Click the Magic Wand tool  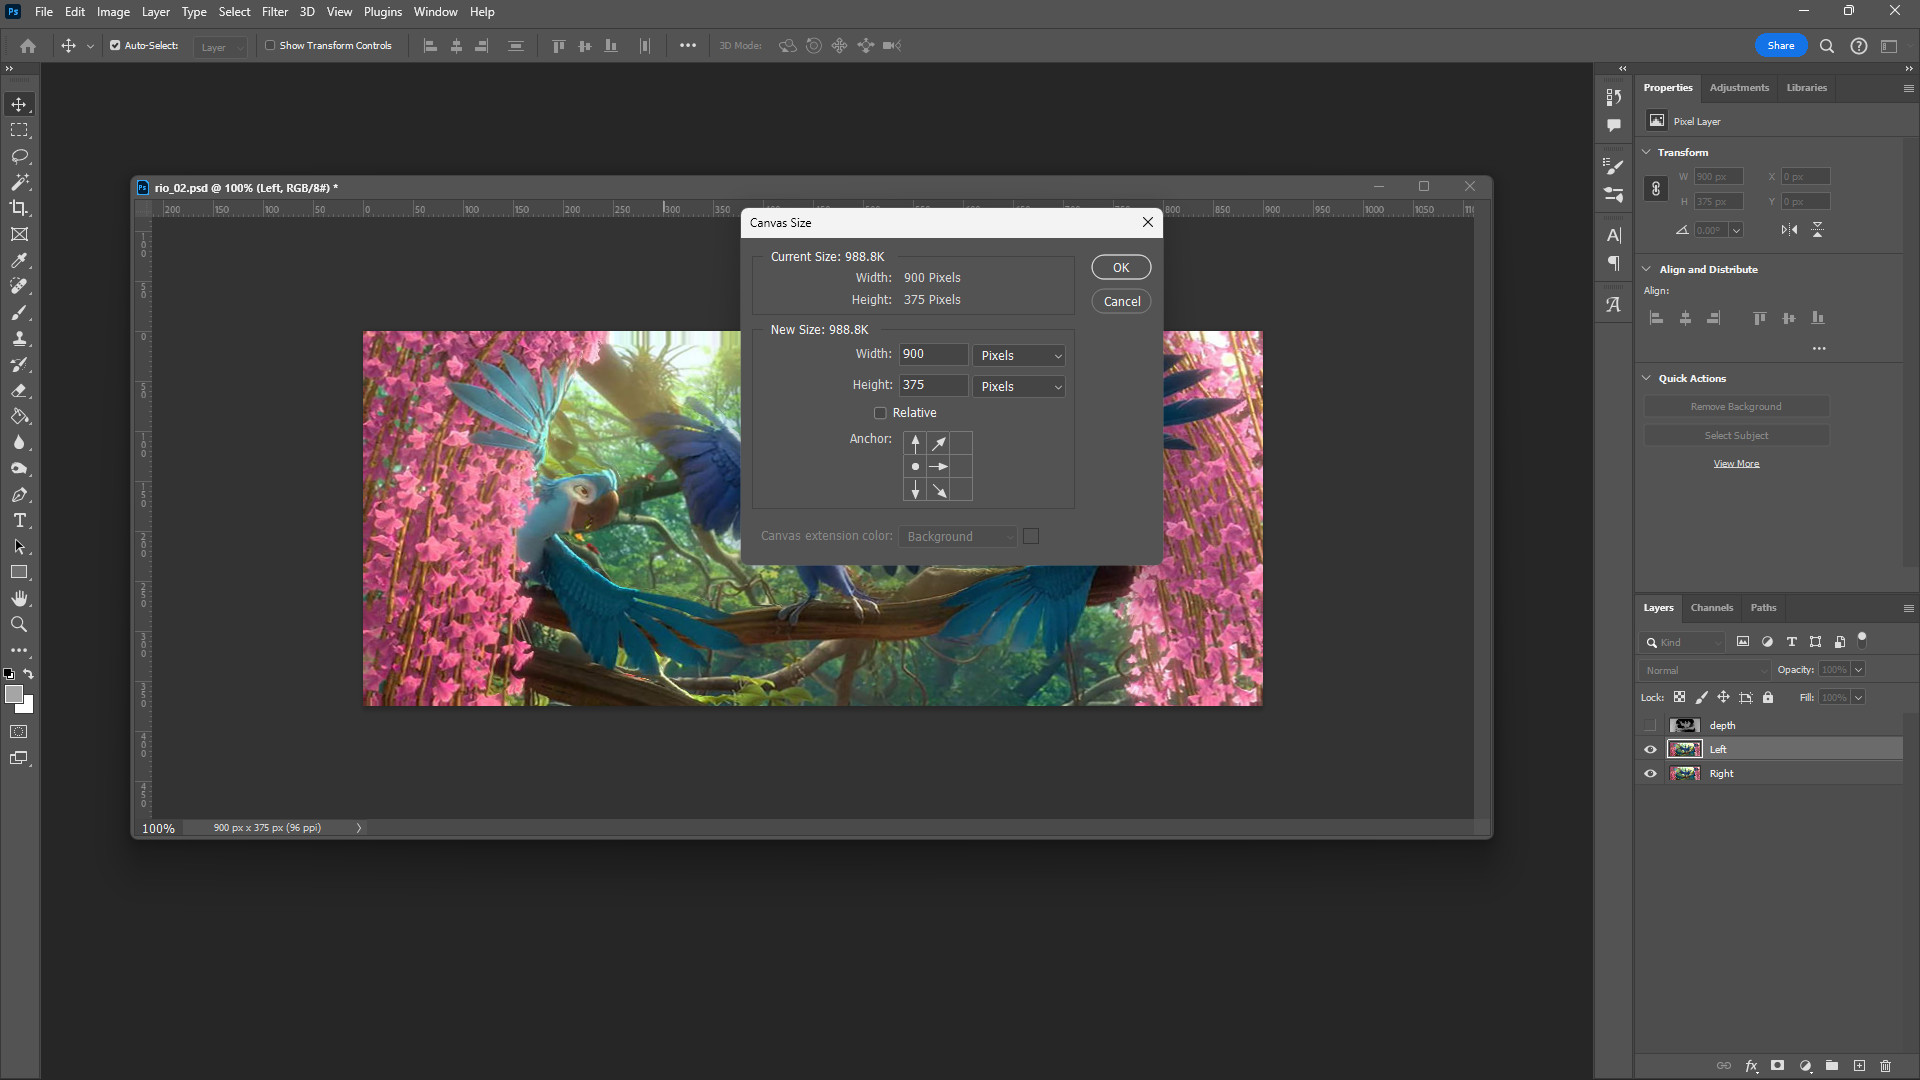pos(19,182)
